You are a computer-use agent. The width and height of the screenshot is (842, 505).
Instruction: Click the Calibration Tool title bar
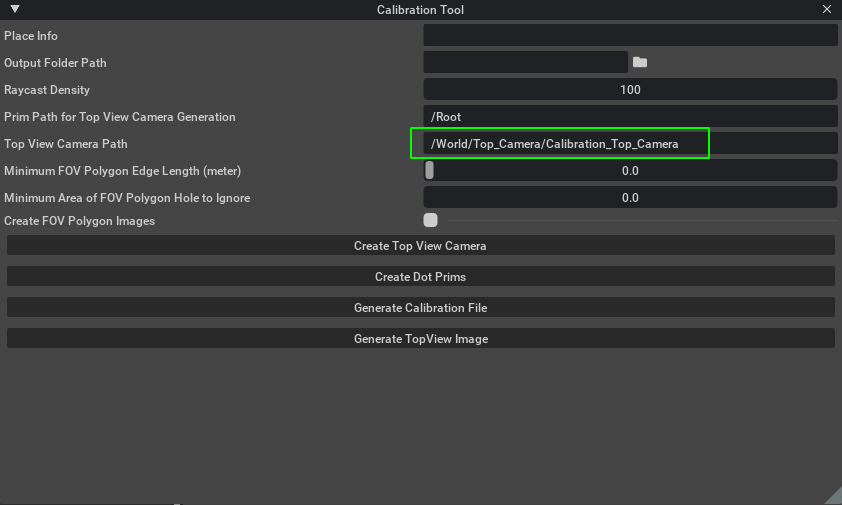[420, 10]
